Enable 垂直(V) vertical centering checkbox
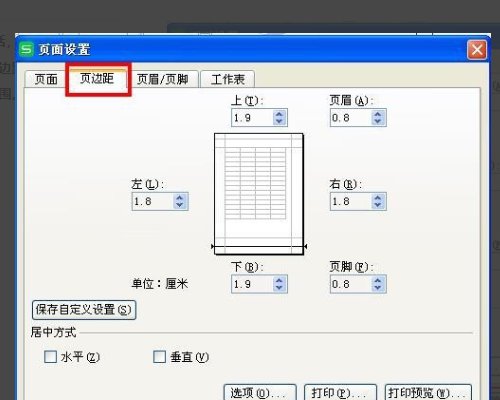The image size is (500, 400). (159, 357)
